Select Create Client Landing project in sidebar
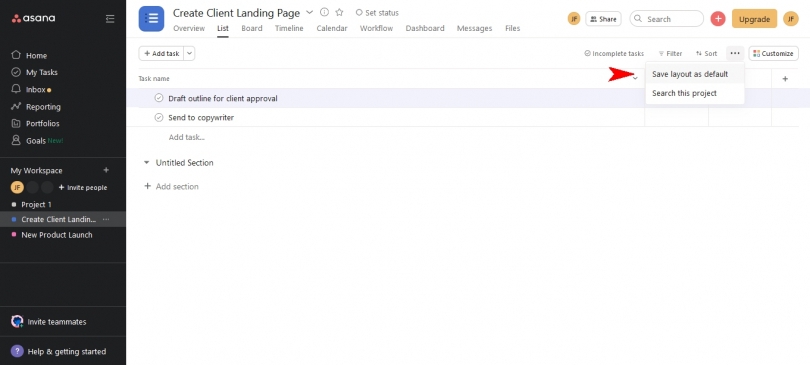This screenshot has height=365, width=810. point(58,219)
